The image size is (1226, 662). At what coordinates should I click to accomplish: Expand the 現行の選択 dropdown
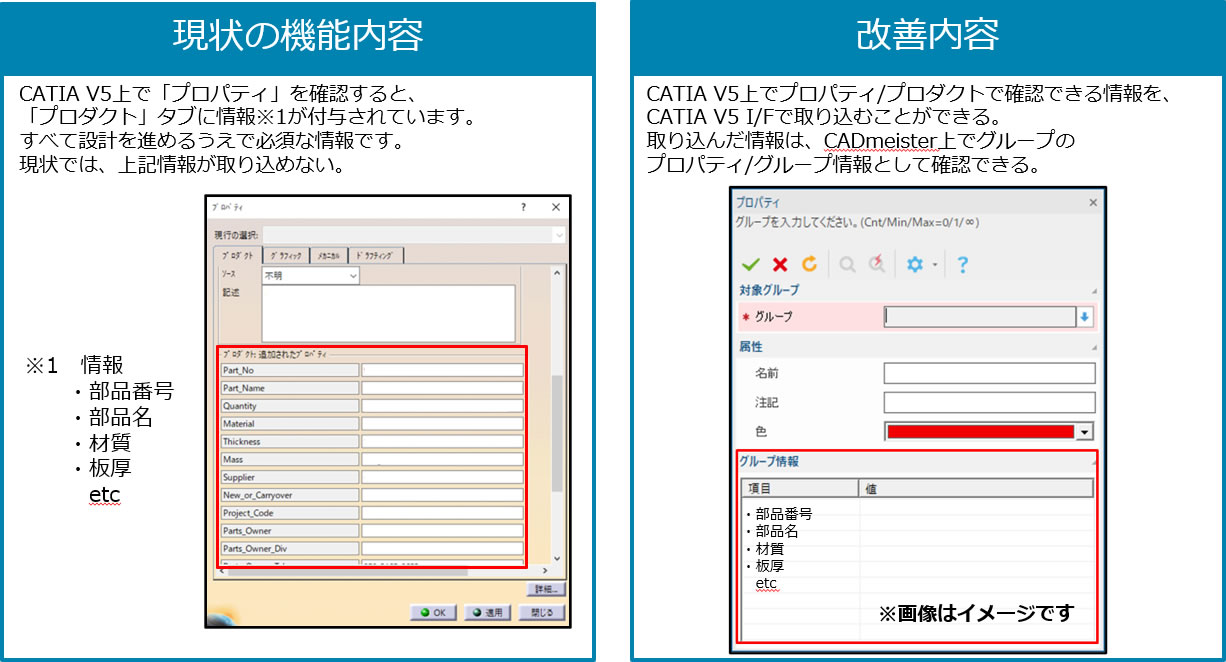[557, 234]
